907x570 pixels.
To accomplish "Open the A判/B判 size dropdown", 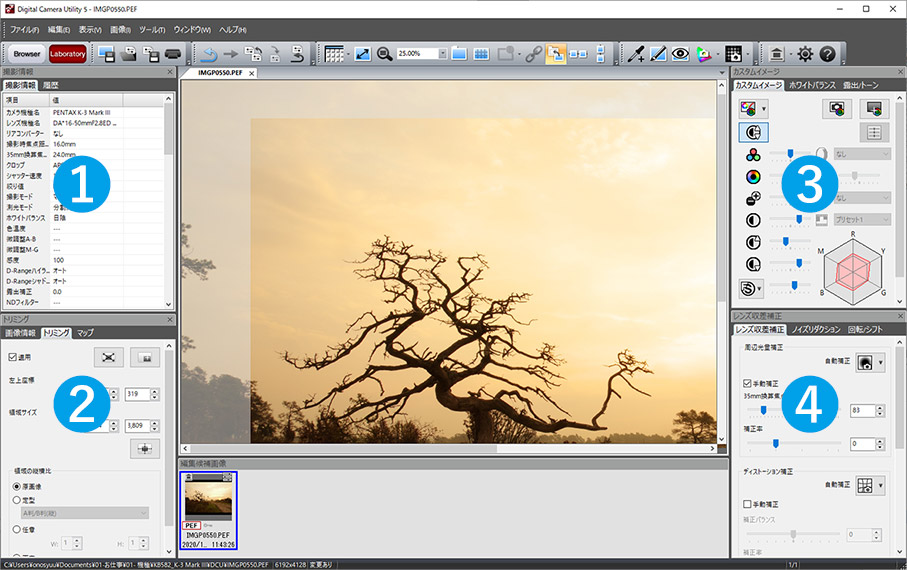I will coord(85,513).
